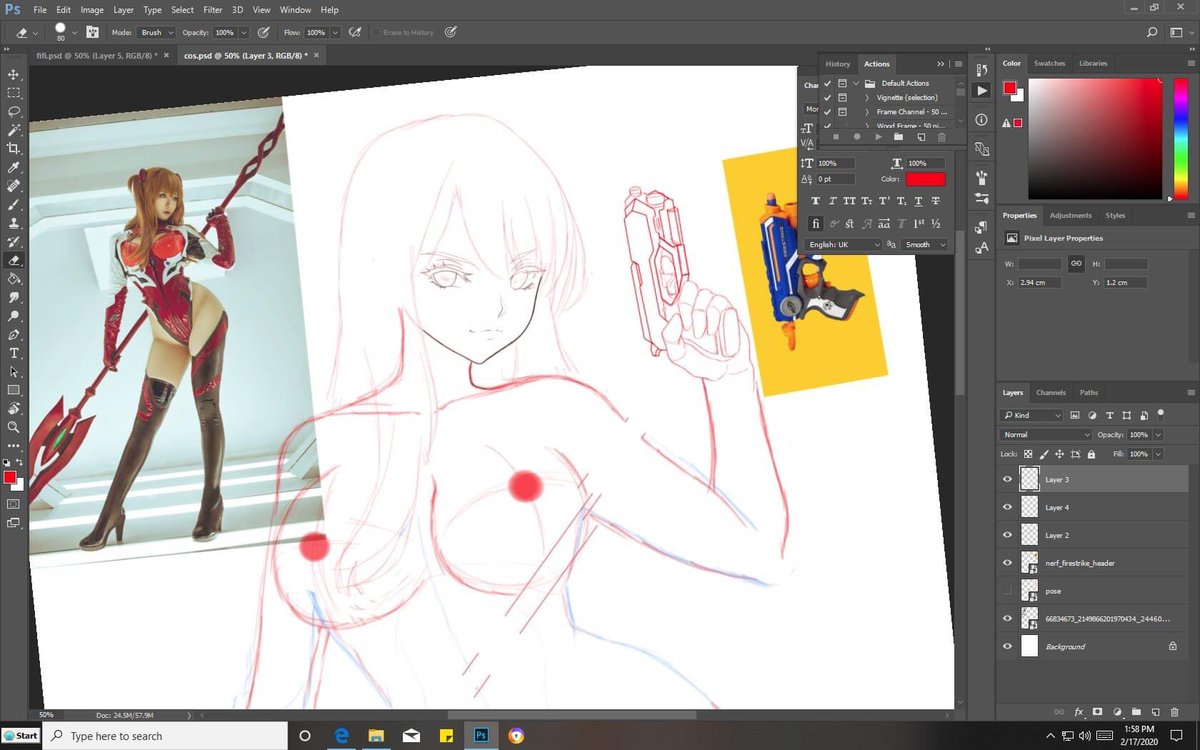This screenshot has width=1200, height=750.
Task: Collapse the Default Actions folder
Action: 856,83
